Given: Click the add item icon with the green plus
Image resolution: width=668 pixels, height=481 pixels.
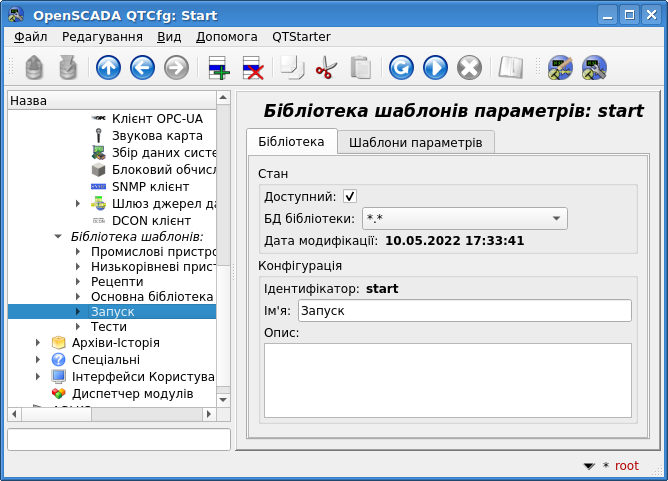Looking at the screenshot, I should [219, 67].
